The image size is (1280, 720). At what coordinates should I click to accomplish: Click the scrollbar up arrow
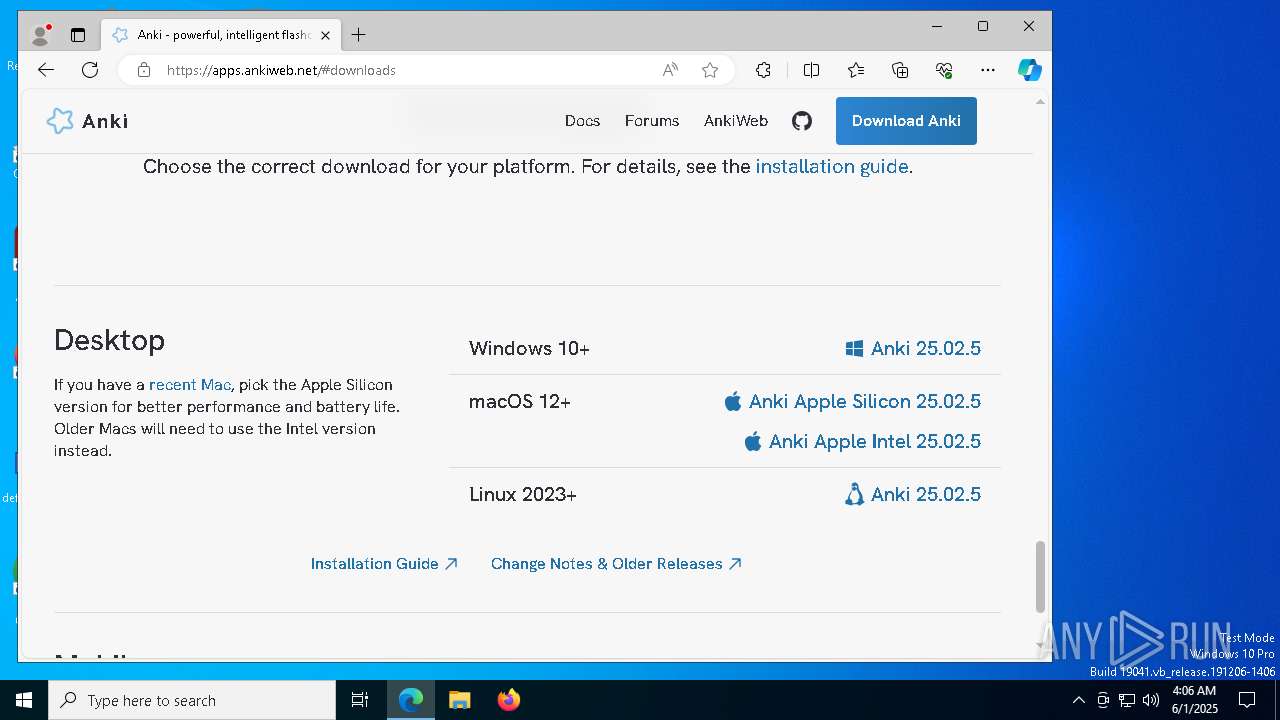(x=1040, y=102)
